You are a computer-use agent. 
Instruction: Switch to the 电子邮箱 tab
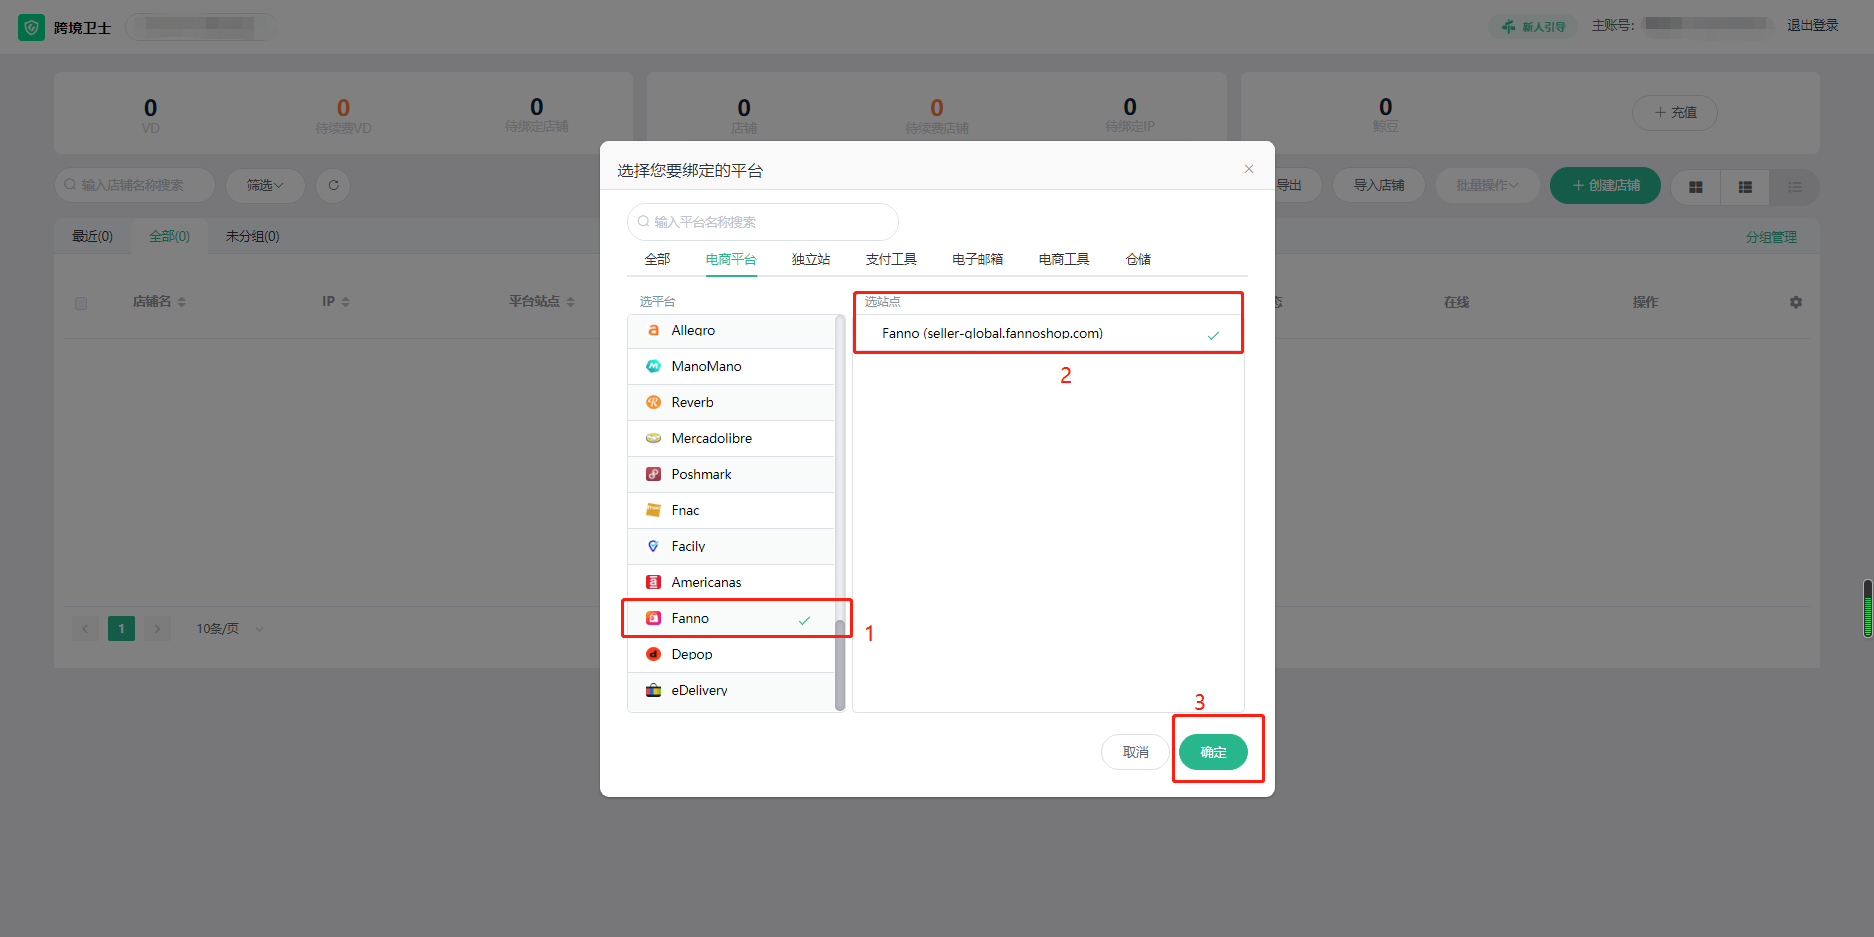(x=977, y=259)
